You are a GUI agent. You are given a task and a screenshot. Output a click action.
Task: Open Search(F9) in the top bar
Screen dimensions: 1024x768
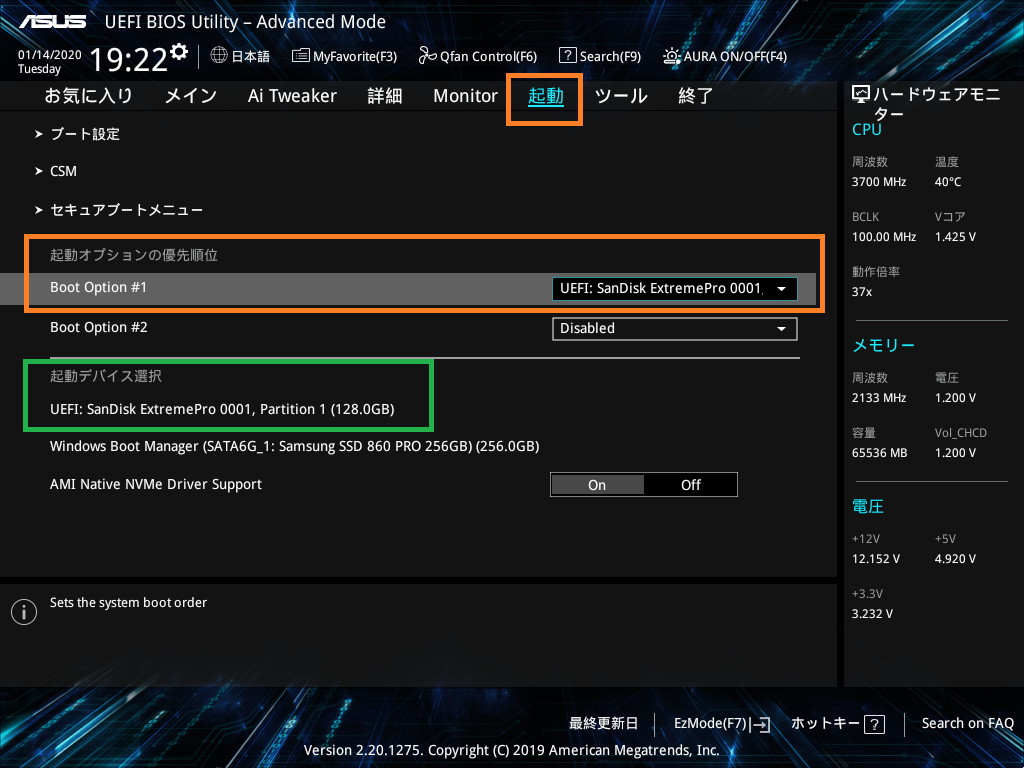(599, 57)
